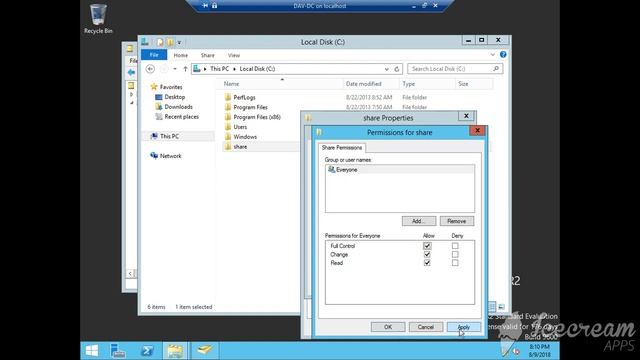Select Program Files (x86) folder
This screenshot has height=360, width=640.
257,117
